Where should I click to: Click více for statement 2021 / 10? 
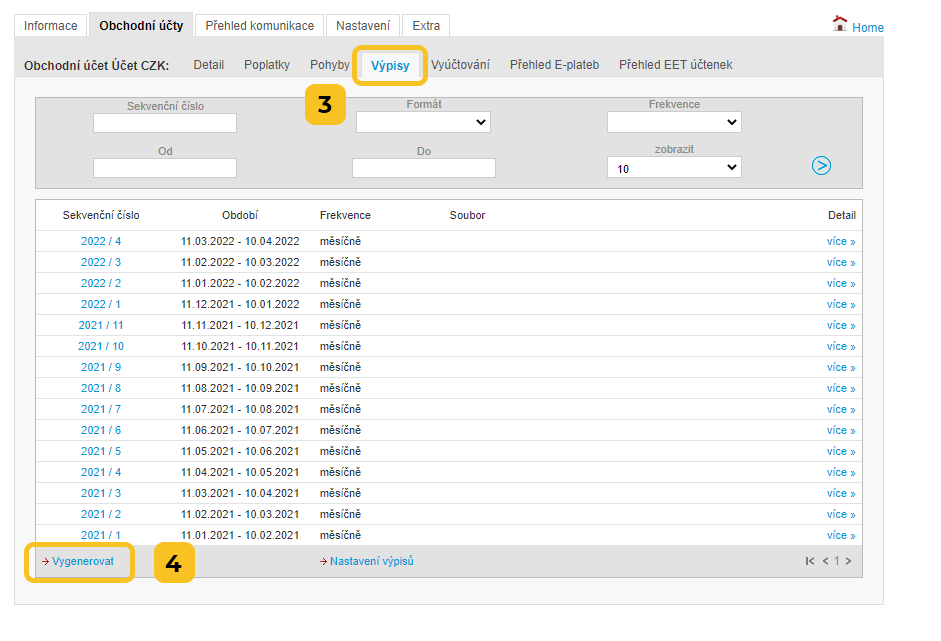(841, 346)
